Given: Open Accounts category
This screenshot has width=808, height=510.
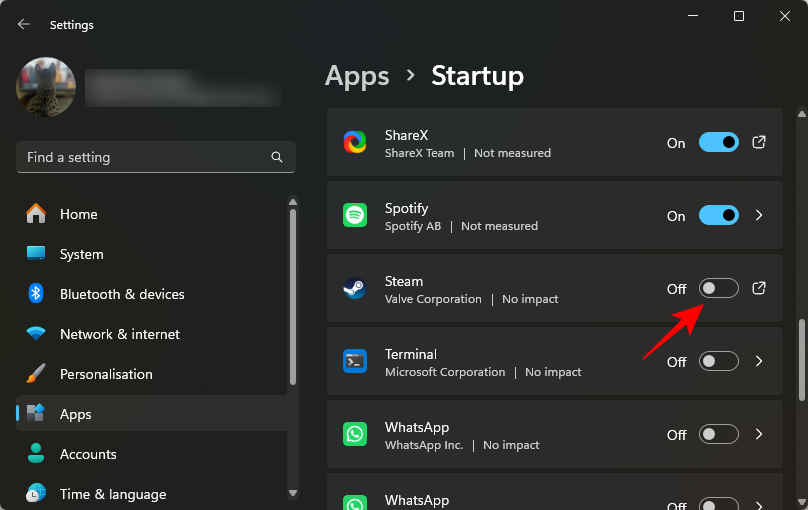Looking at the screenshot, I should point(152,454).
